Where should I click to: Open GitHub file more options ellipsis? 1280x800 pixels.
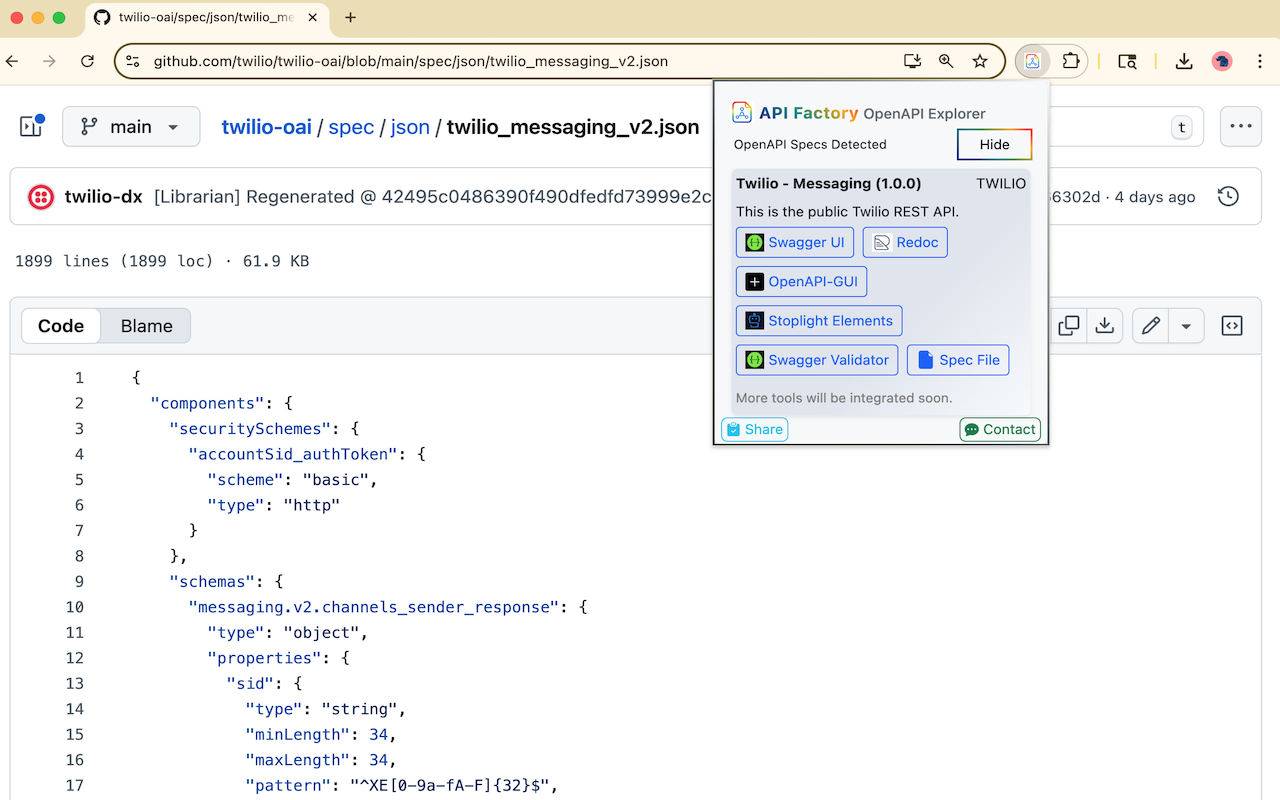click(1241, 126)
